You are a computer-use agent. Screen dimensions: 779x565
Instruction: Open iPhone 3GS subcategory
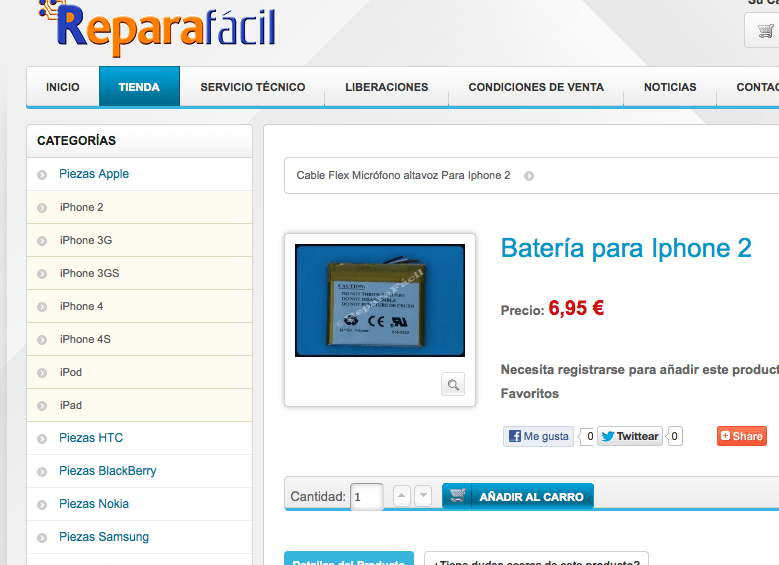[x=89, y=273]
